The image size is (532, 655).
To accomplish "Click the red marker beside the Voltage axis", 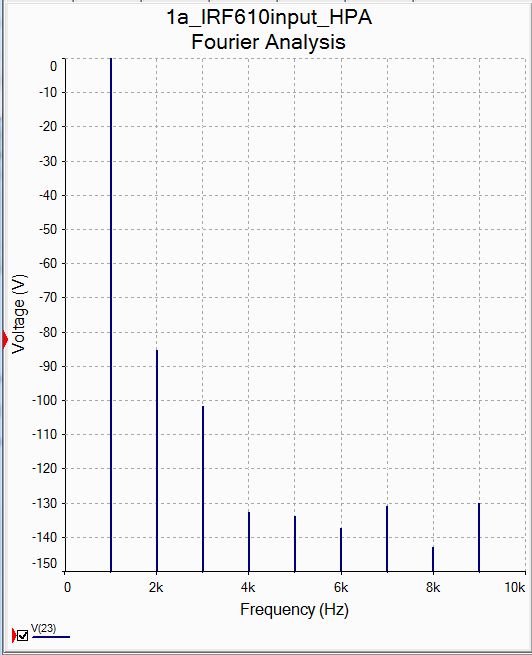I will tap(5, 339).
